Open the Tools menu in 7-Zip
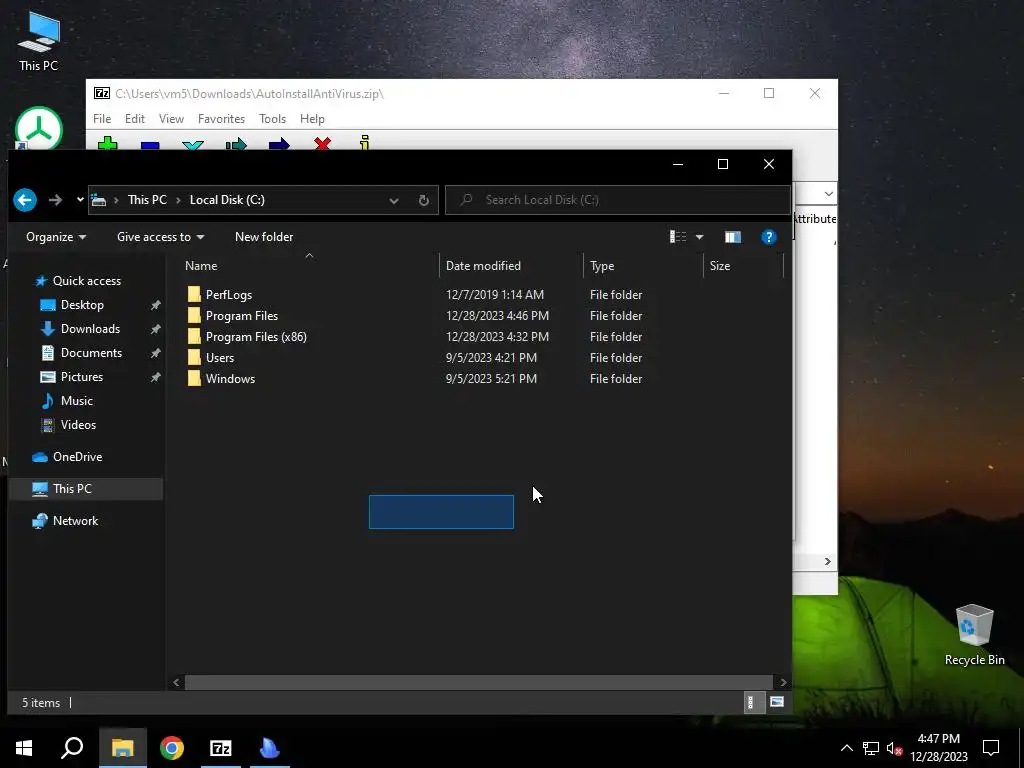Screen dimensions: 1024x768 (x=272, y=119)
